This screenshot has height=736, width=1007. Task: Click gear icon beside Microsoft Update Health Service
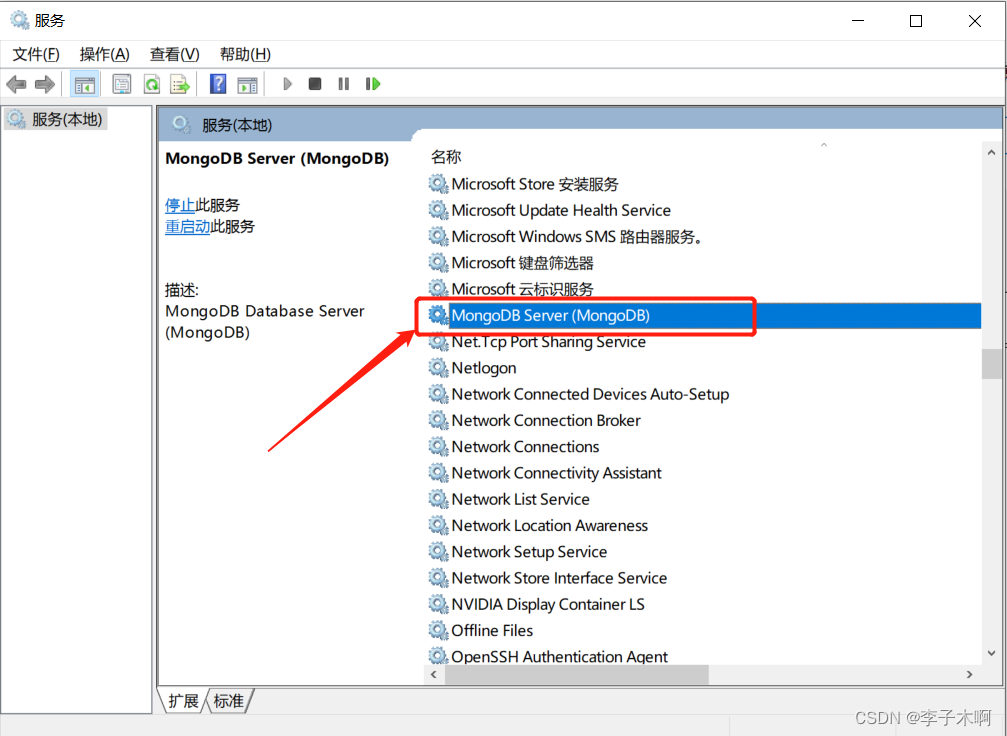[439, 210]
